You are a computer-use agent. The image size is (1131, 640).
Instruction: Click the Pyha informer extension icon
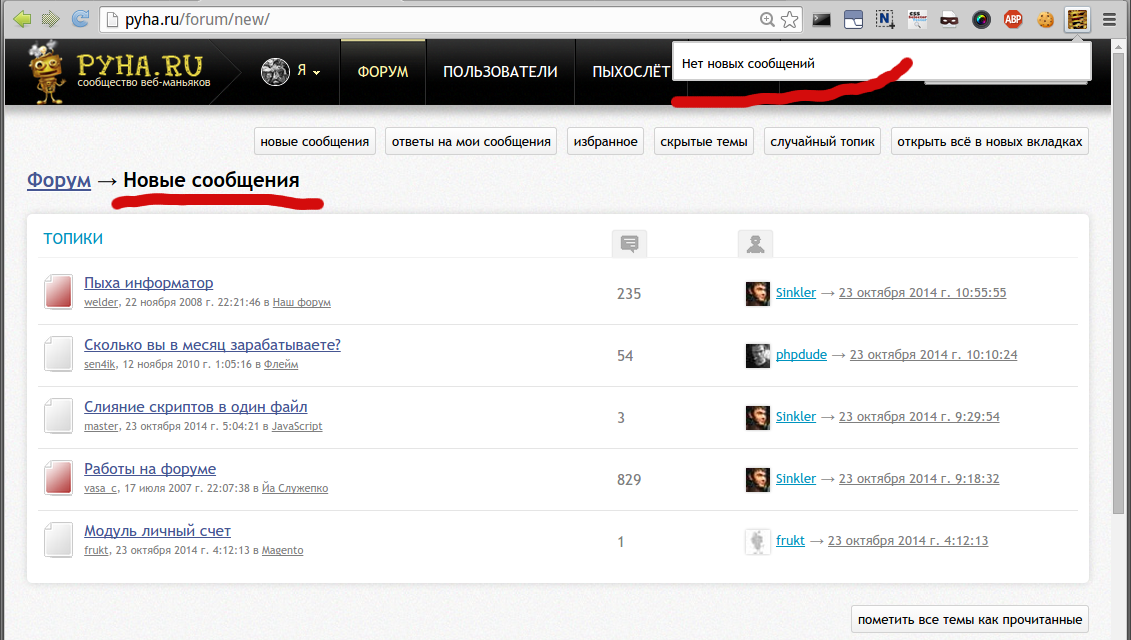point(1077,18)
